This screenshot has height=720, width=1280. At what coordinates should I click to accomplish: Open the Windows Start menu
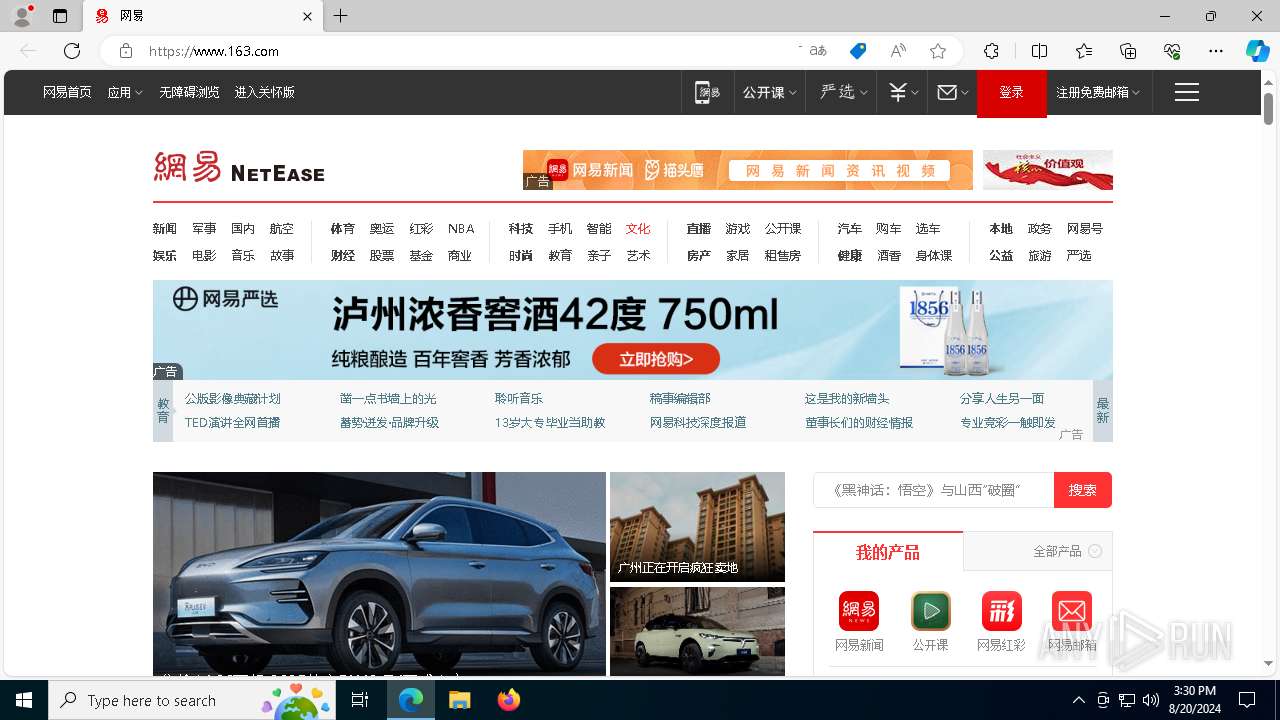[24, 700]
